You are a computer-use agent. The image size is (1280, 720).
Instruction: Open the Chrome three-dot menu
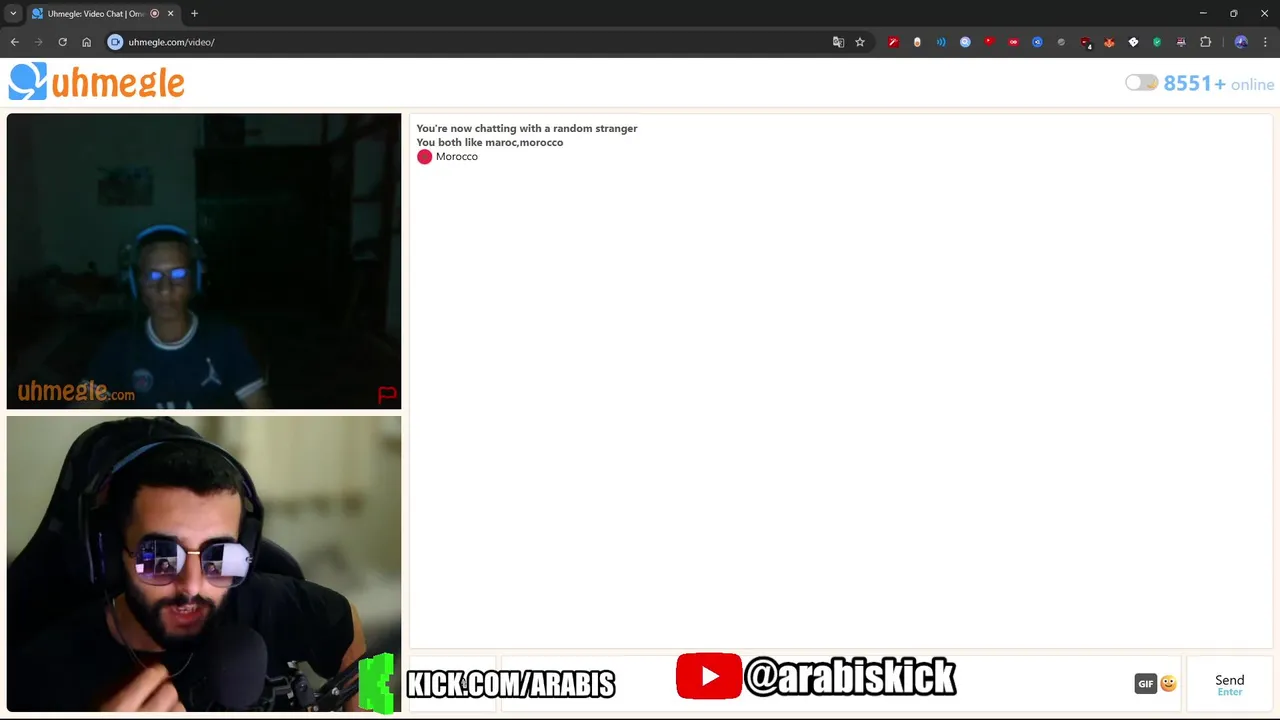[x=1266, y=42]
